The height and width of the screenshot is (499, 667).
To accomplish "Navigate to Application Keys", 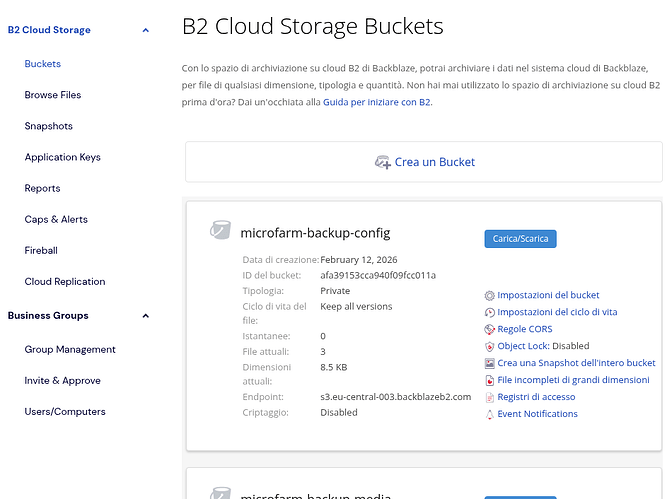I will click(x=63, y=157).
